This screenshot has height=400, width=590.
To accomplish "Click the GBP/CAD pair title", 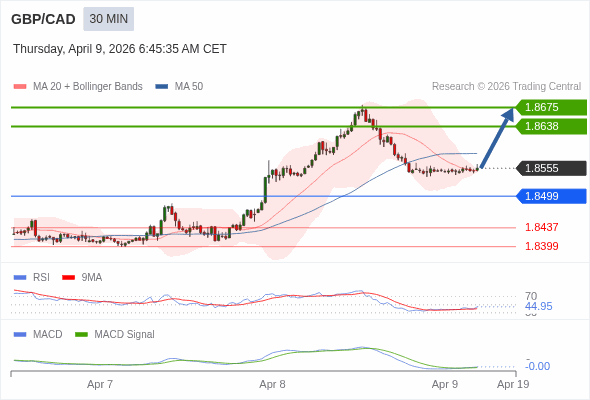I will (43, 19).
